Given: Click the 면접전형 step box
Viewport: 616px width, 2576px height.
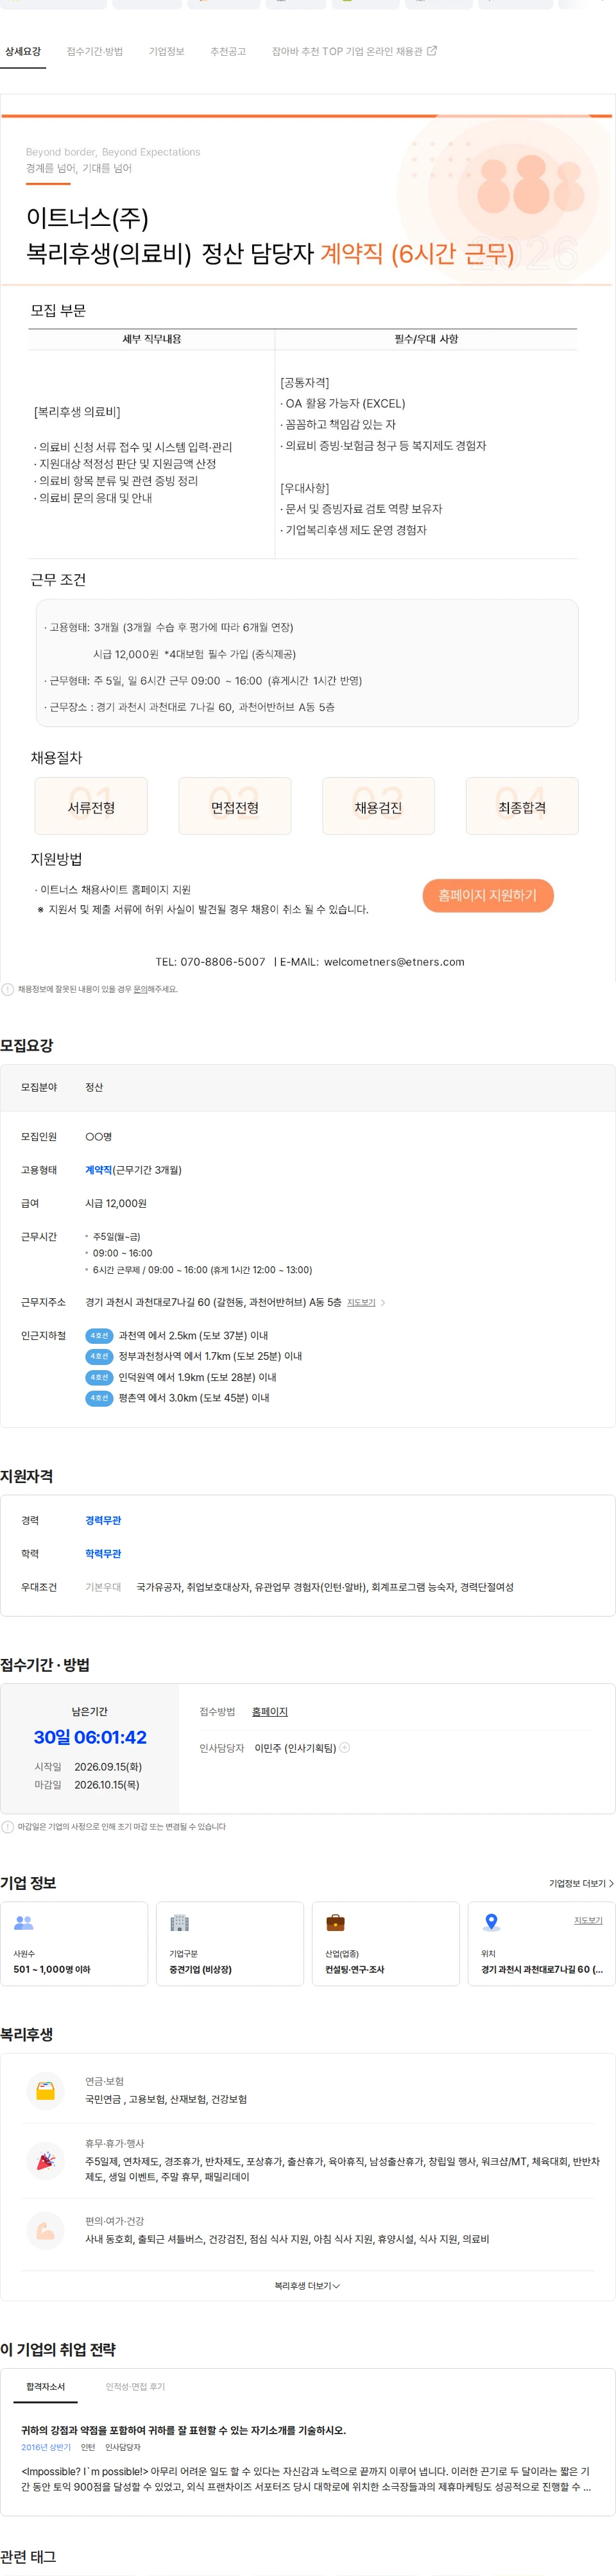Looking at the screenshot, I should point(235,806).
